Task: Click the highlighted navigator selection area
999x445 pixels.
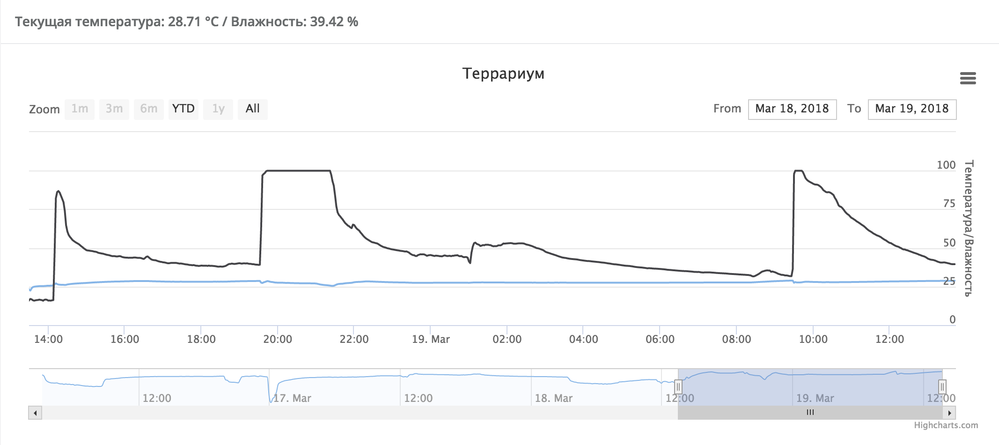Action: [x=810, y=385]
